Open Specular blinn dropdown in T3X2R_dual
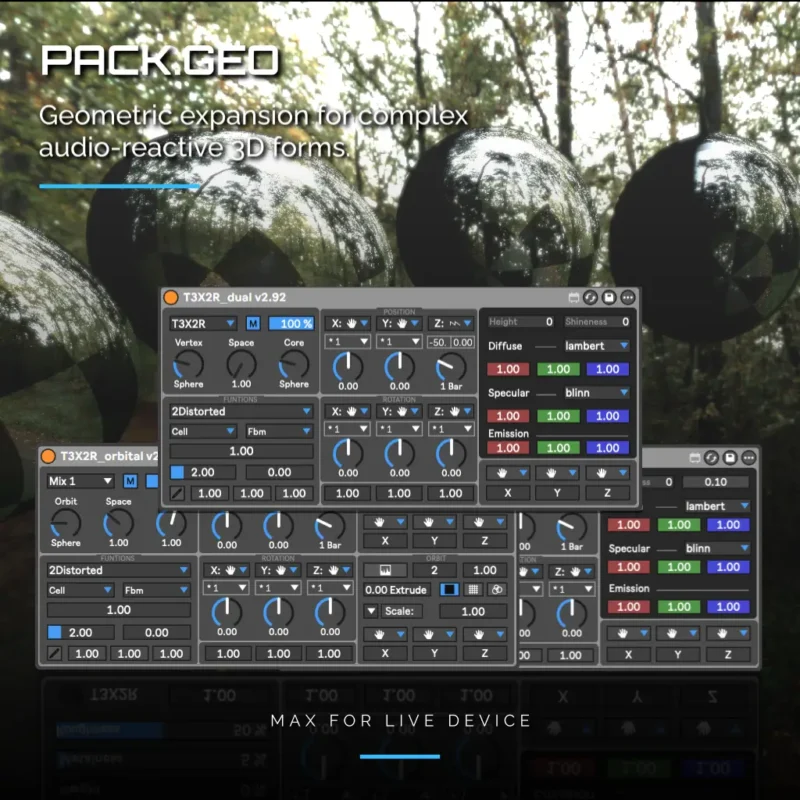Screen dimensions: 800x800 coord(596,393)
